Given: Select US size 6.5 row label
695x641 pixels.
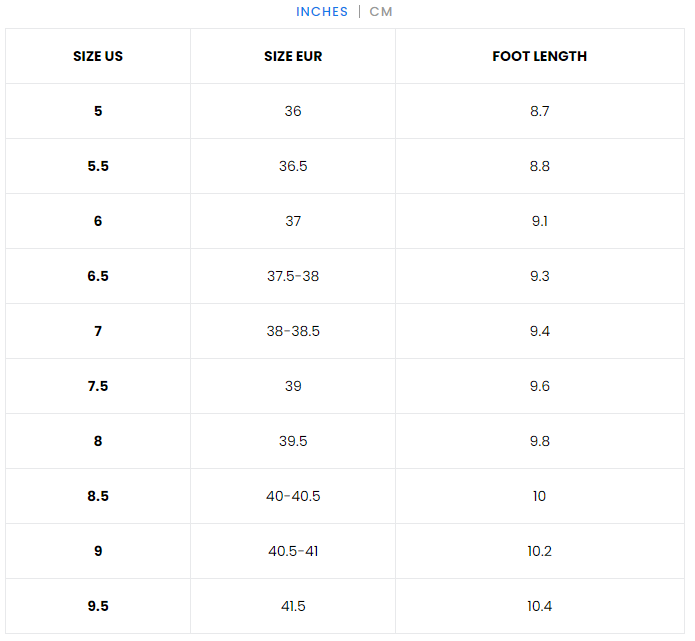Looking at the screenshot, I should point(98,276).
